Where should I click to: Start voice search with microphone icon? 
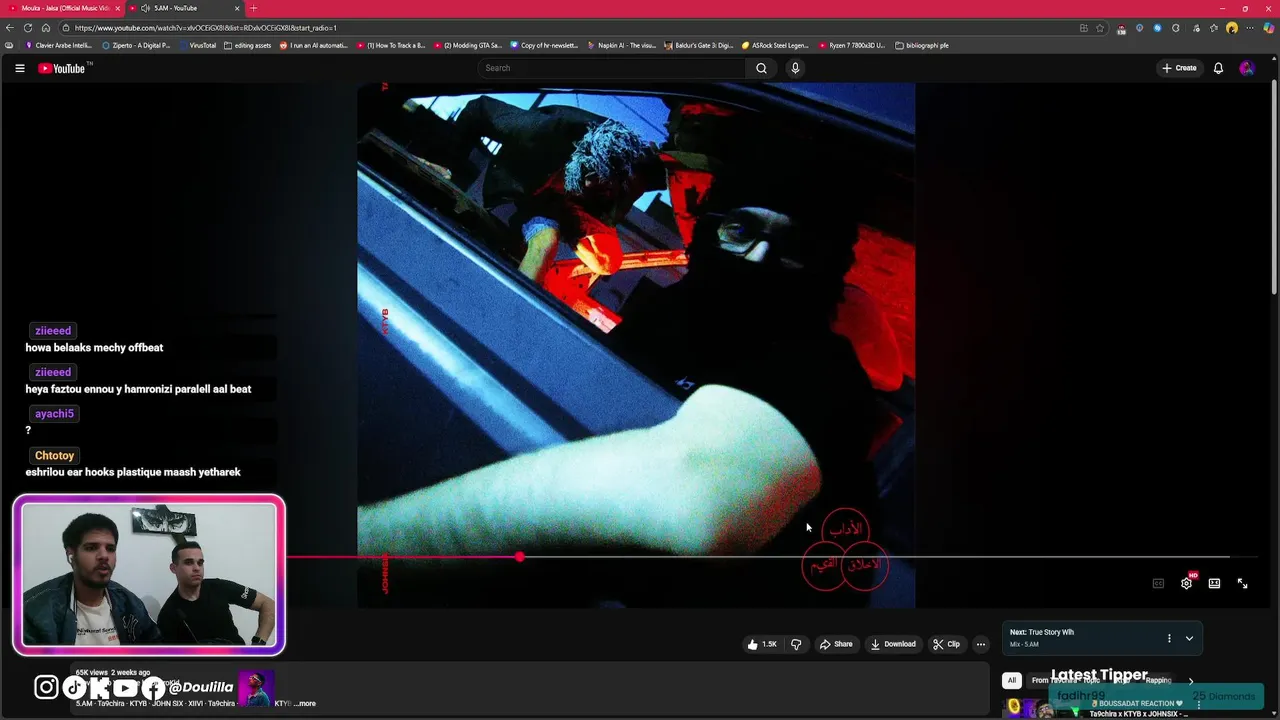(795, 68)
